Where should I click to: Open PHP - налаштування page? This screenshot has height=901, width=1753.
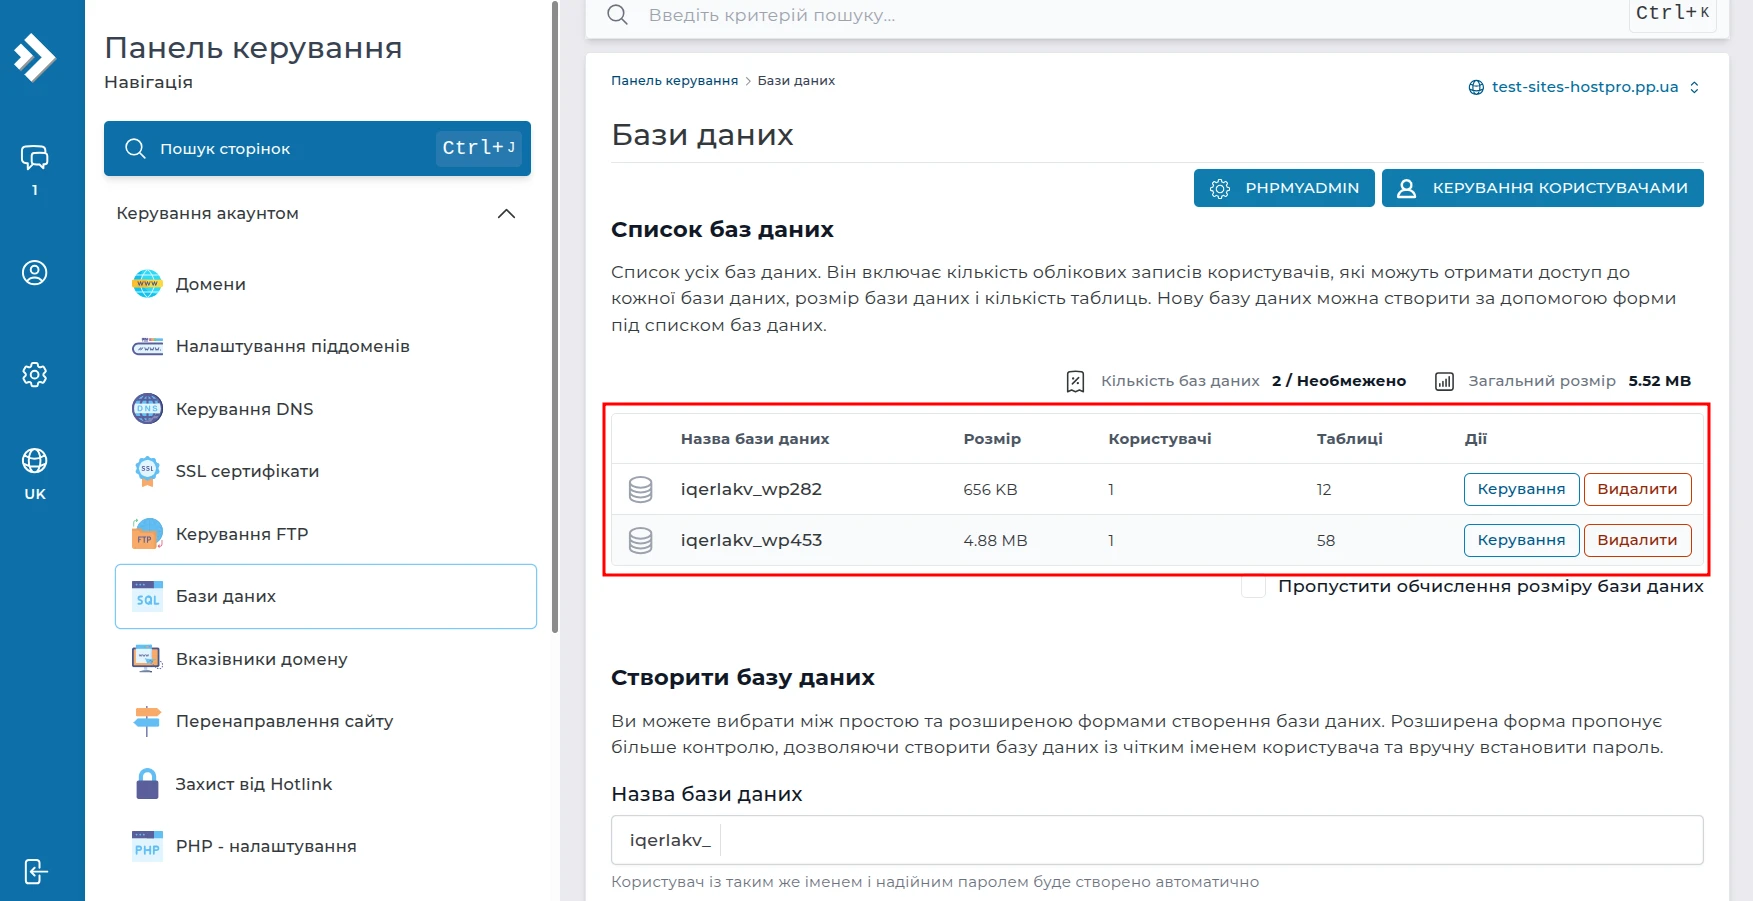325,846
